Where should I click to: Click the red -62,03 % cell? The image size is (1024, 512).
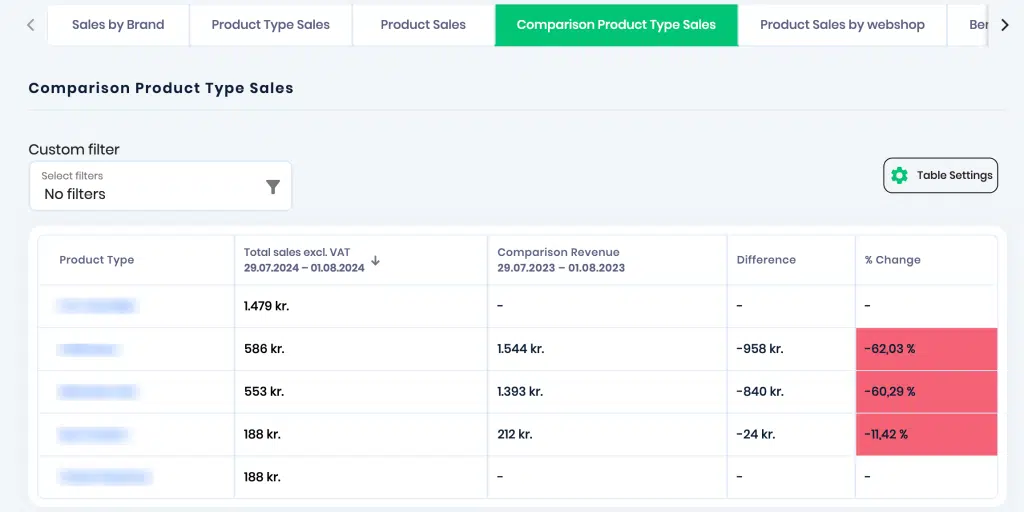pos(926,349)
